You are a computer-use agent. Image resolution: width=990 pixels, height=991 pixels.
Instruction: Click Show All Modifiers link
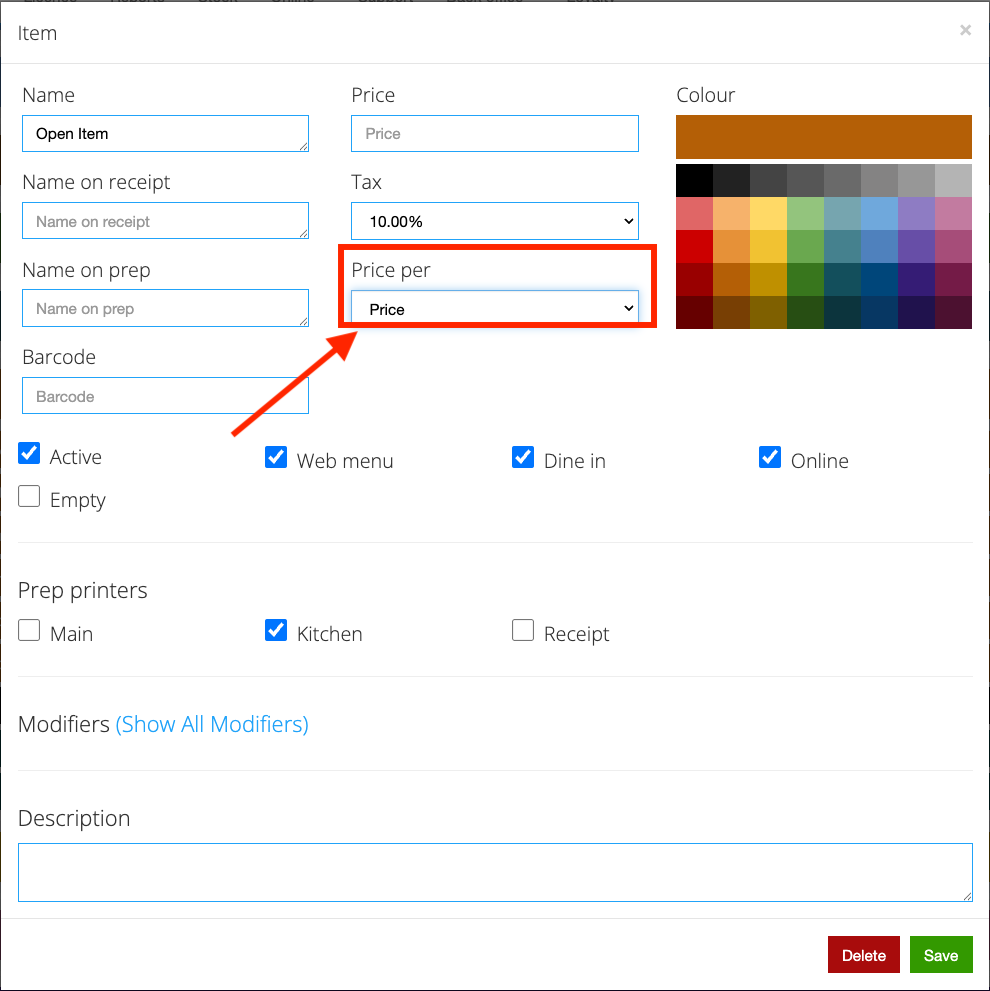[212, 724]
